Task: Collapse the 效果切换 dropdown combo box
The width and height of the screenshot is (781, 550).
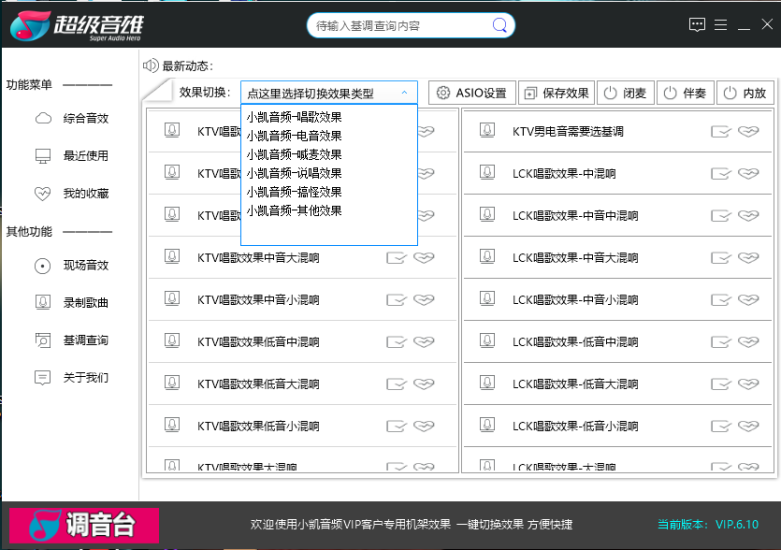Action: pyautogui.click(x=329, y=93)
